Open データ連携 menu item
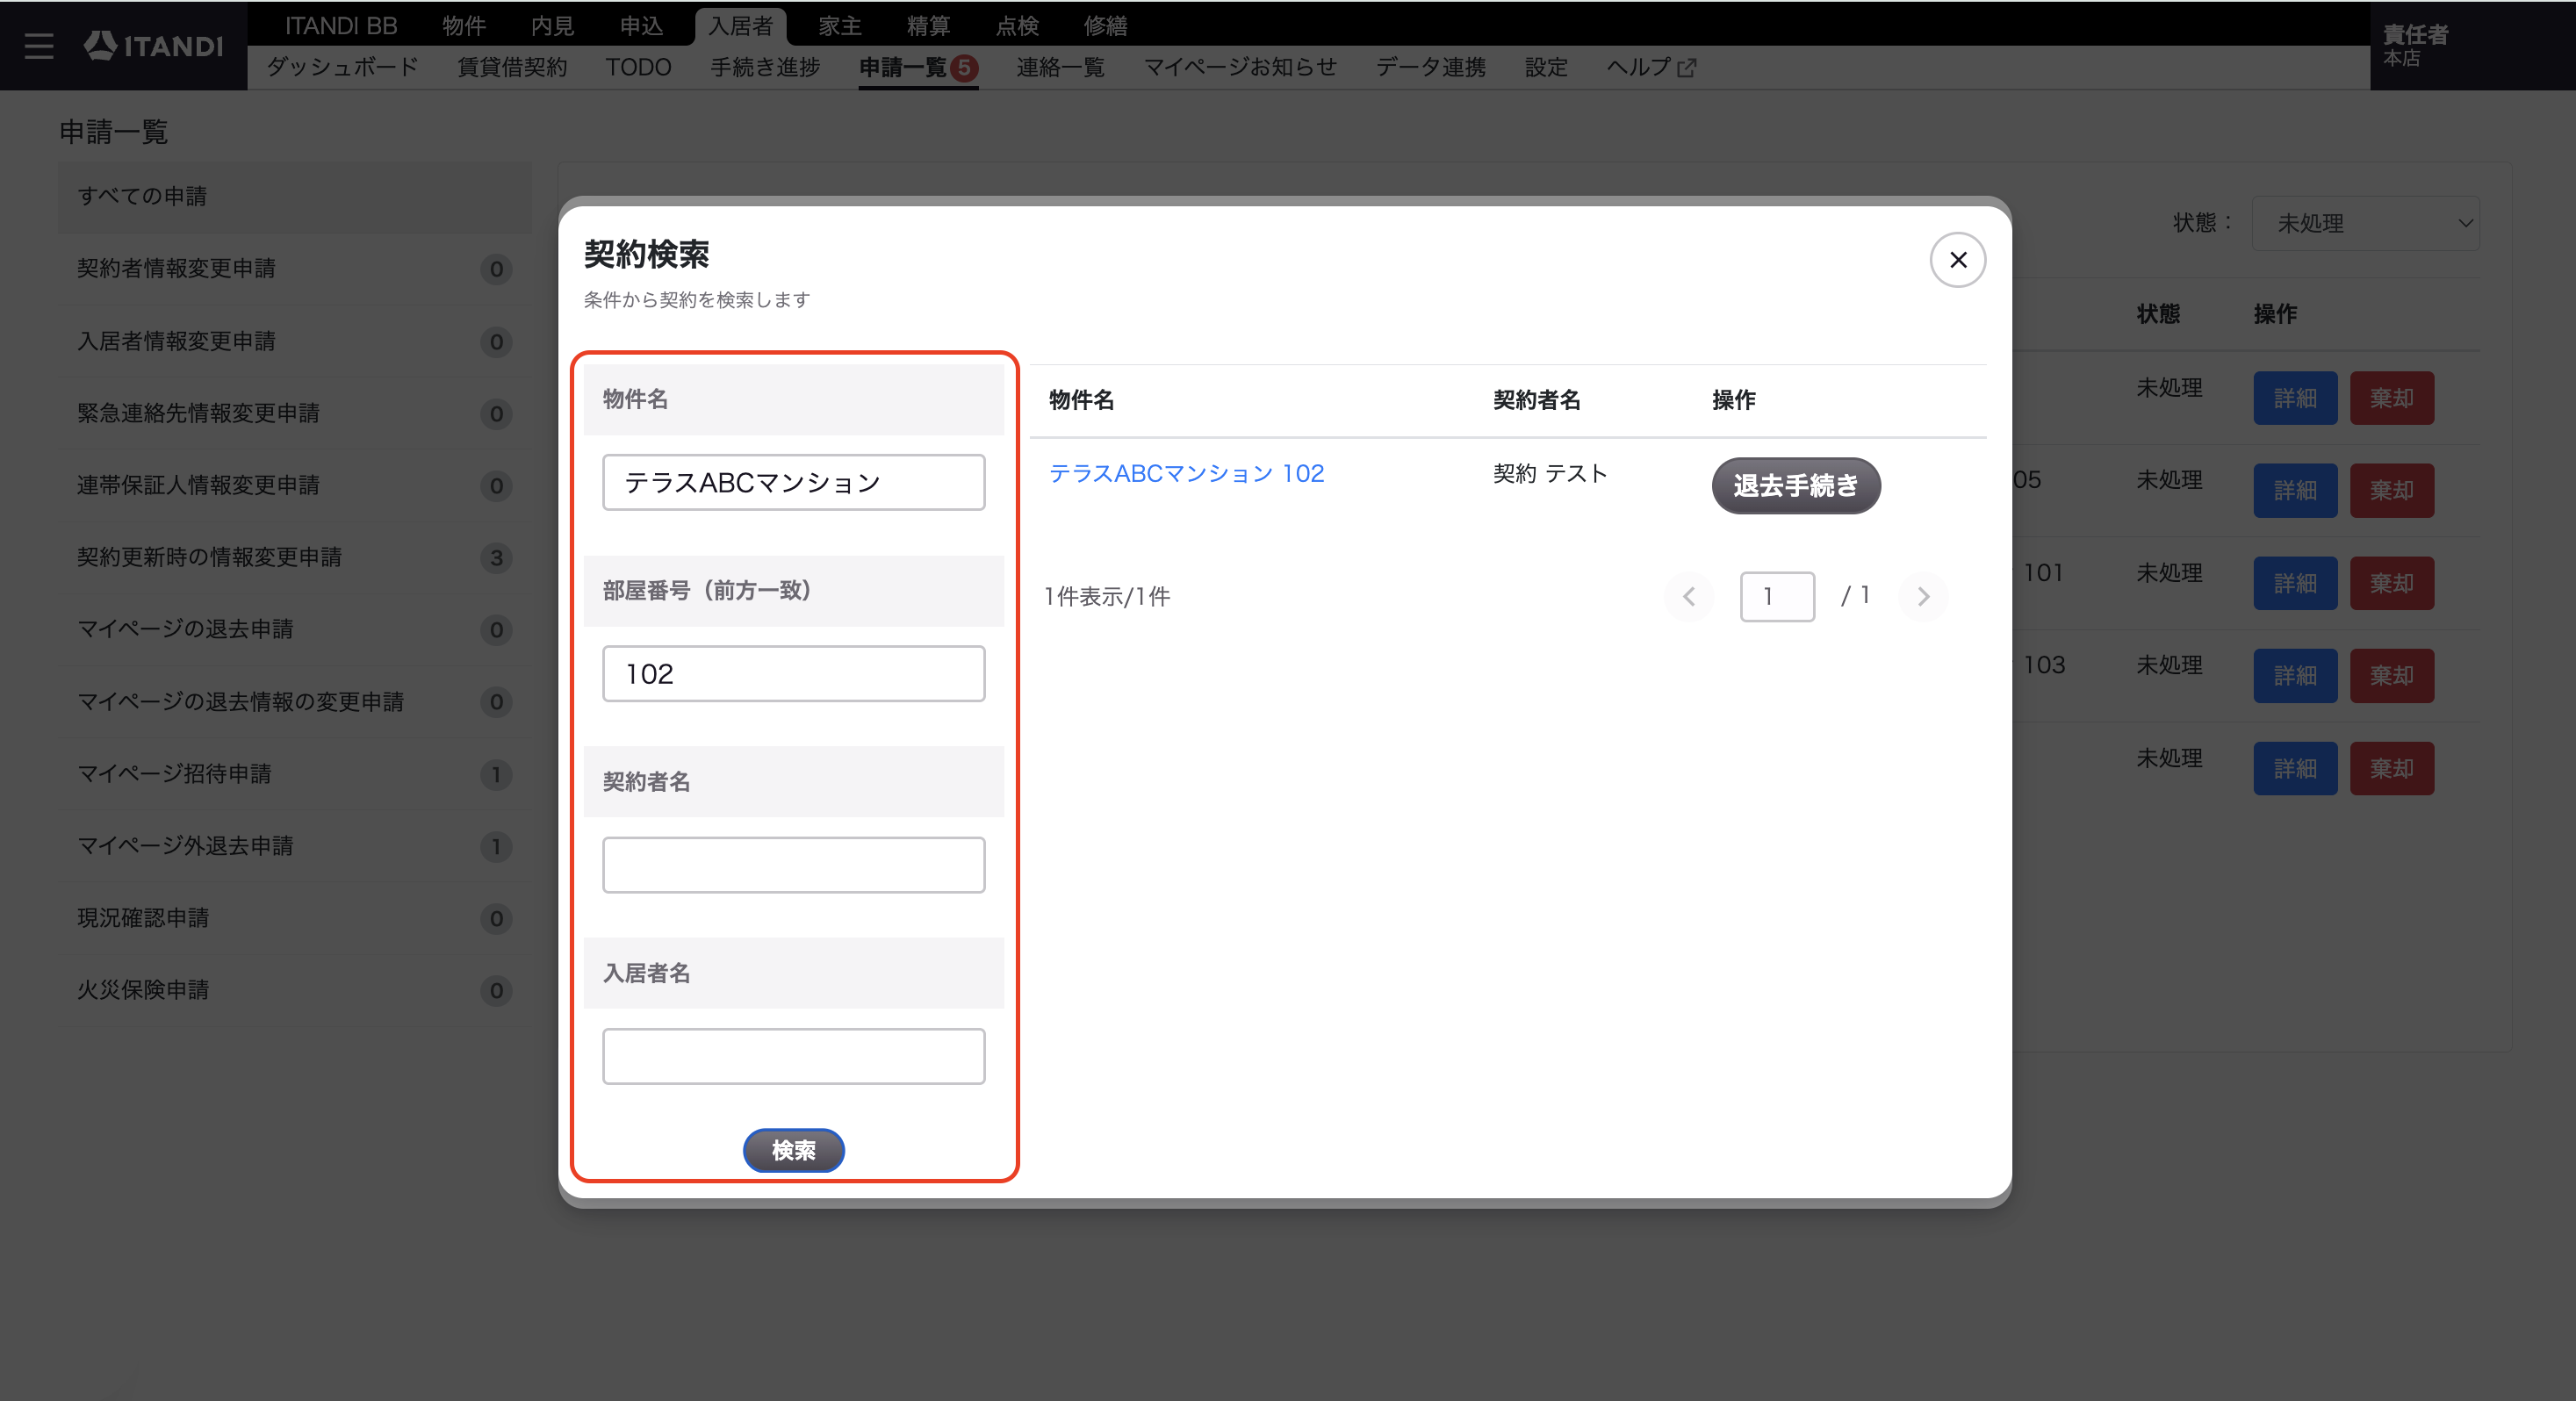 point(1431,67)
